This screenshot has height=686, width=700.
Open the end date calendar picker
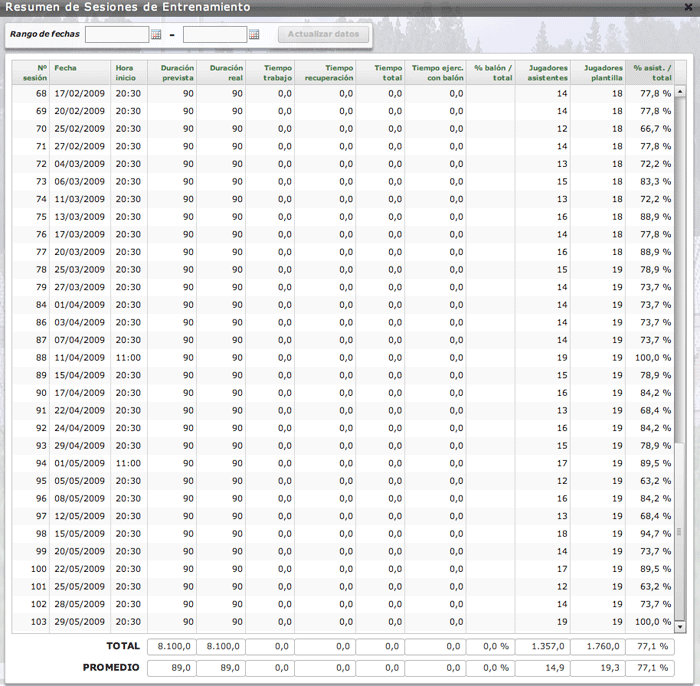(254, 34)
